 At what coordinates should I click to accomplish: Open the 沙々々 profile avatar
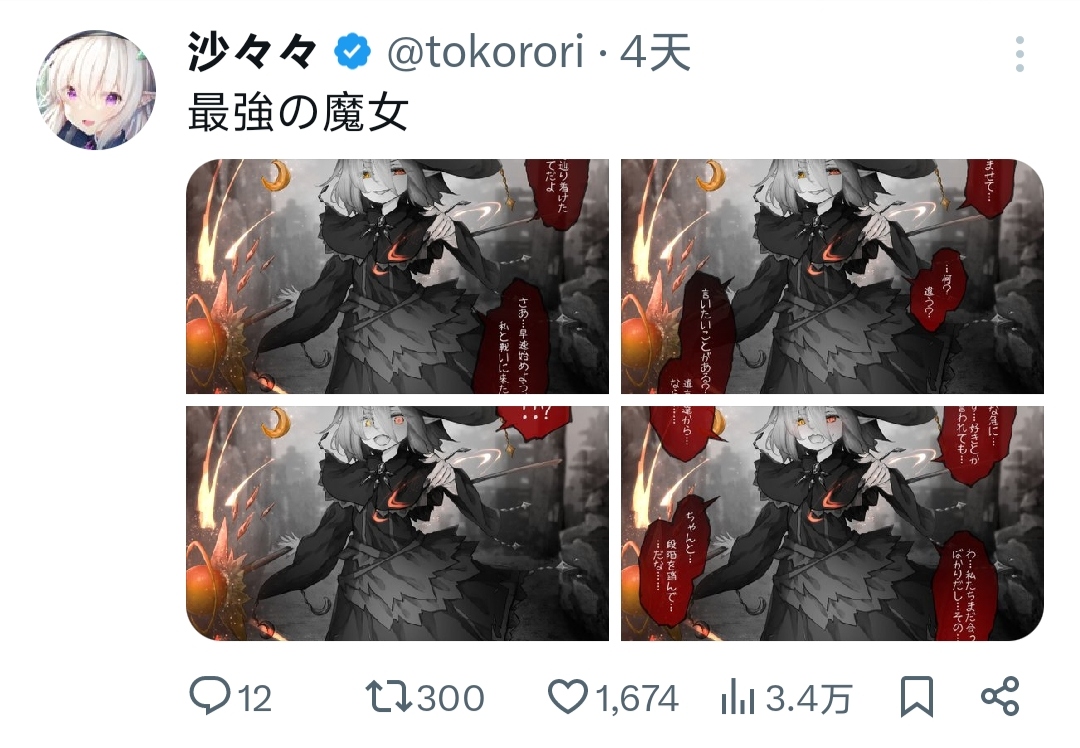coord(96,90)
